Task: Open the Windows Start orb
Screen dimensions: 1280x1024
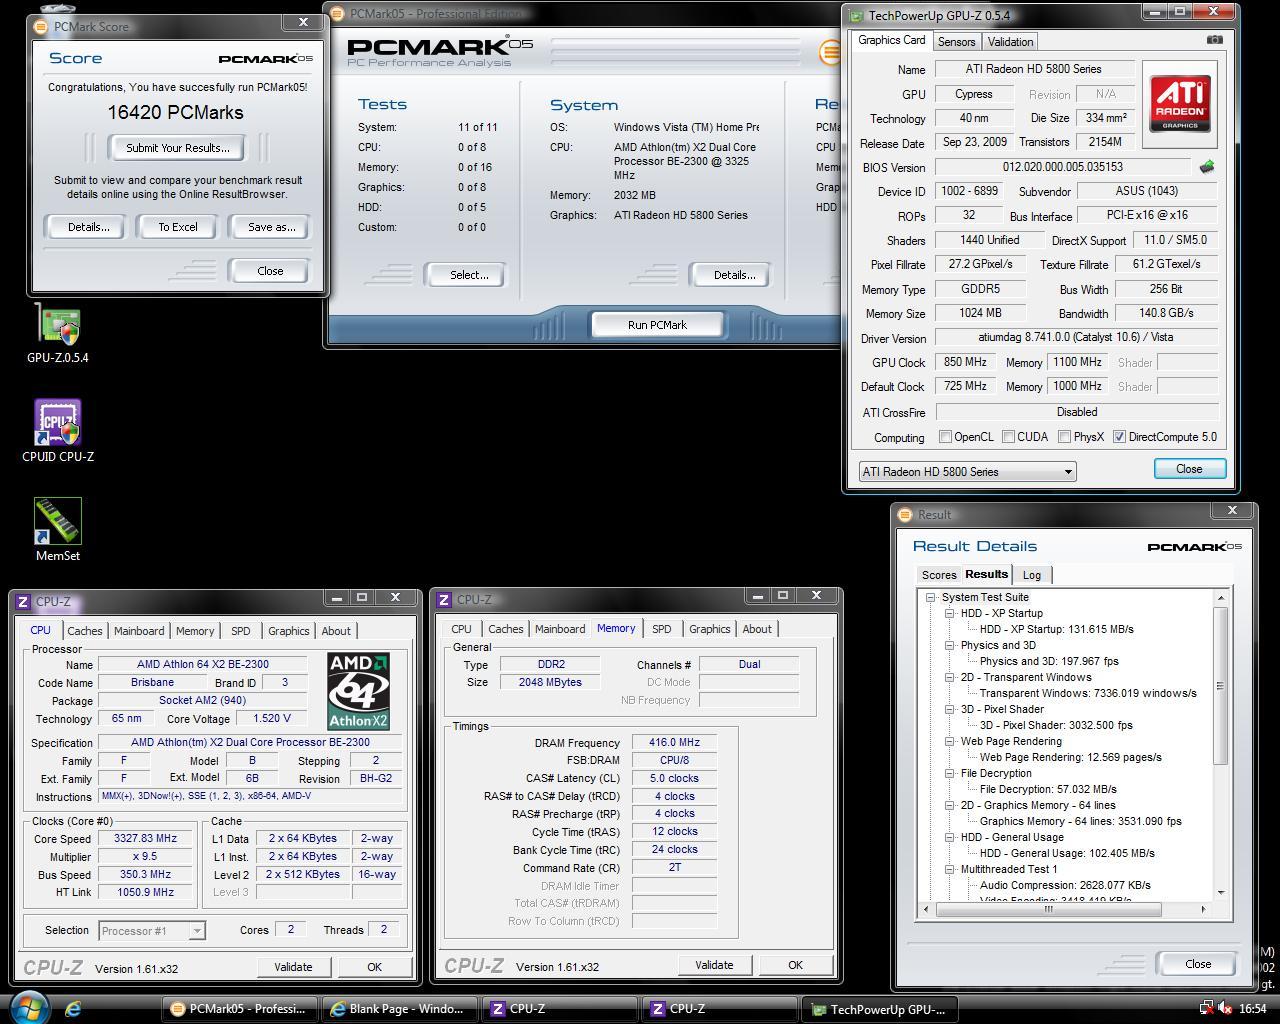Action: coord(28,1007)
